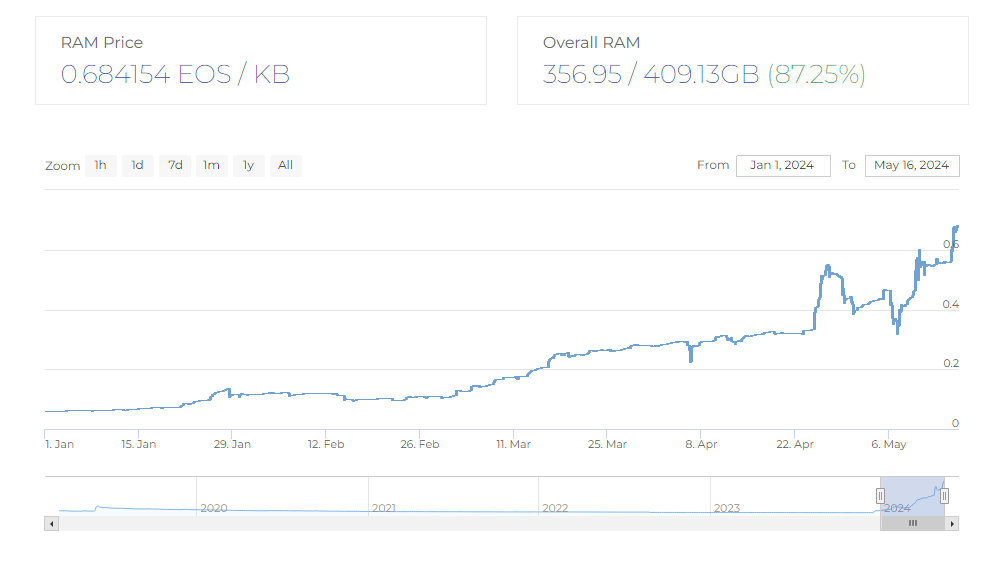Click the 2021 label in navigator

point(384,508)
